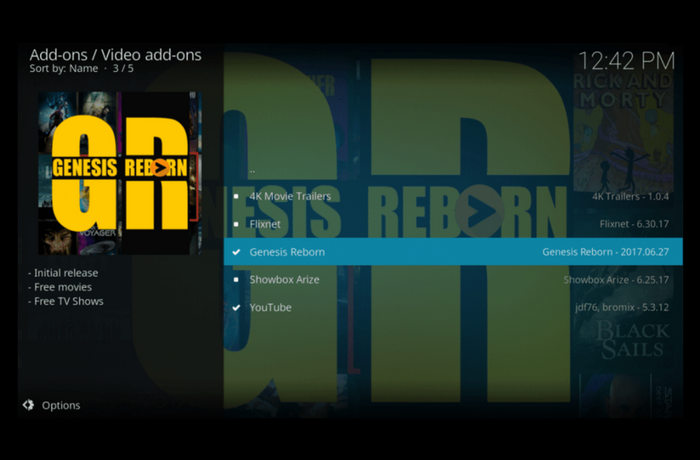Click the Genesis Reborn add-on thumbnail
The height and width of the screenshot is (460, 700).
pyautogui.click(x=119, y=173)
